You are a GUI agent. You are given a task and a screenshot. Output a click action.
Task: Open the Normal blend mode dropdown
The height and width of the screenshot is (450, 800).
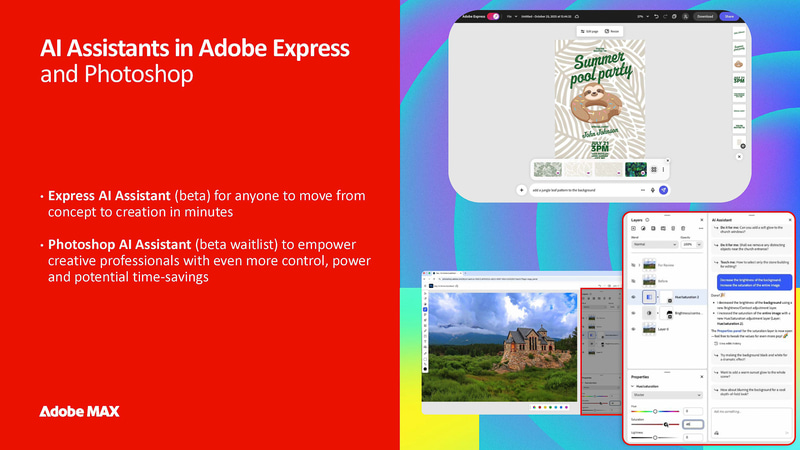coord(655,244)
